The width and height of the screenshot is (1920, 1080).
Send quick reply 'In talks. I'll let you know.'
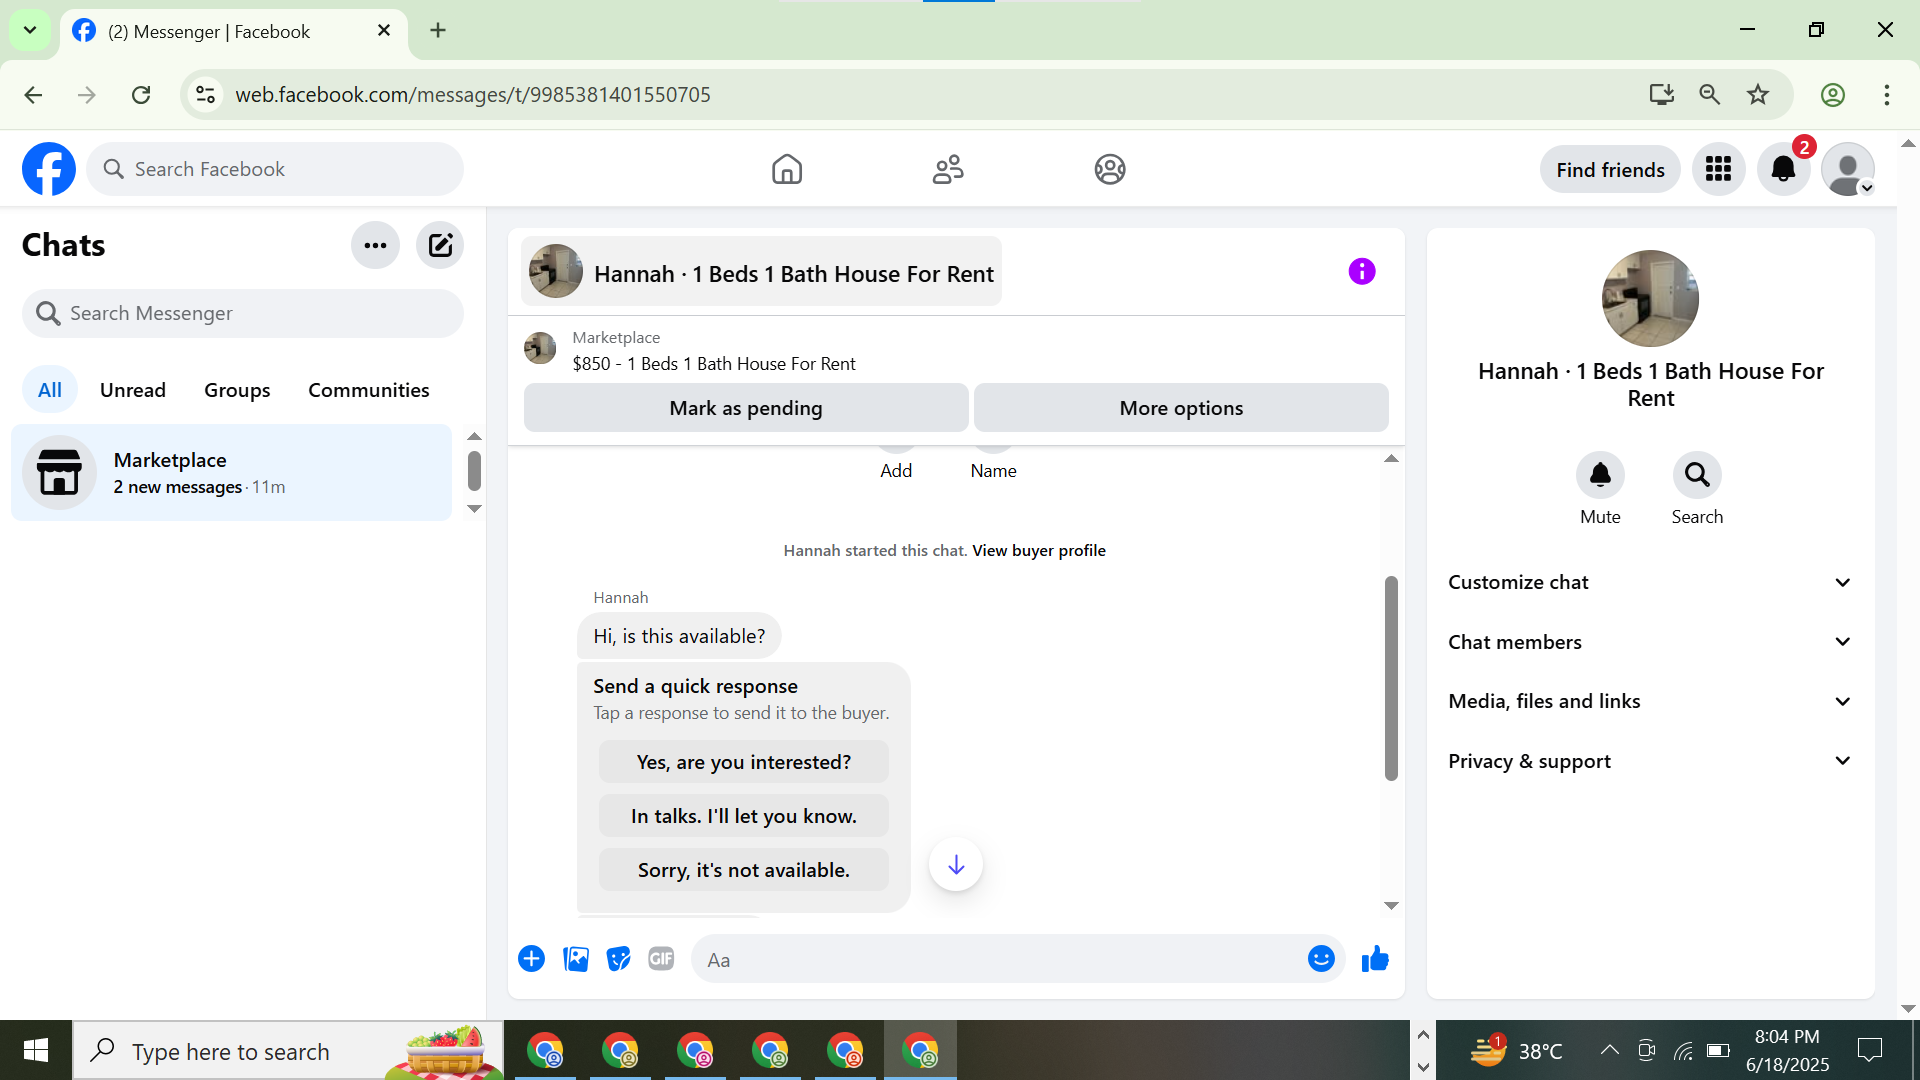point(744,816)
